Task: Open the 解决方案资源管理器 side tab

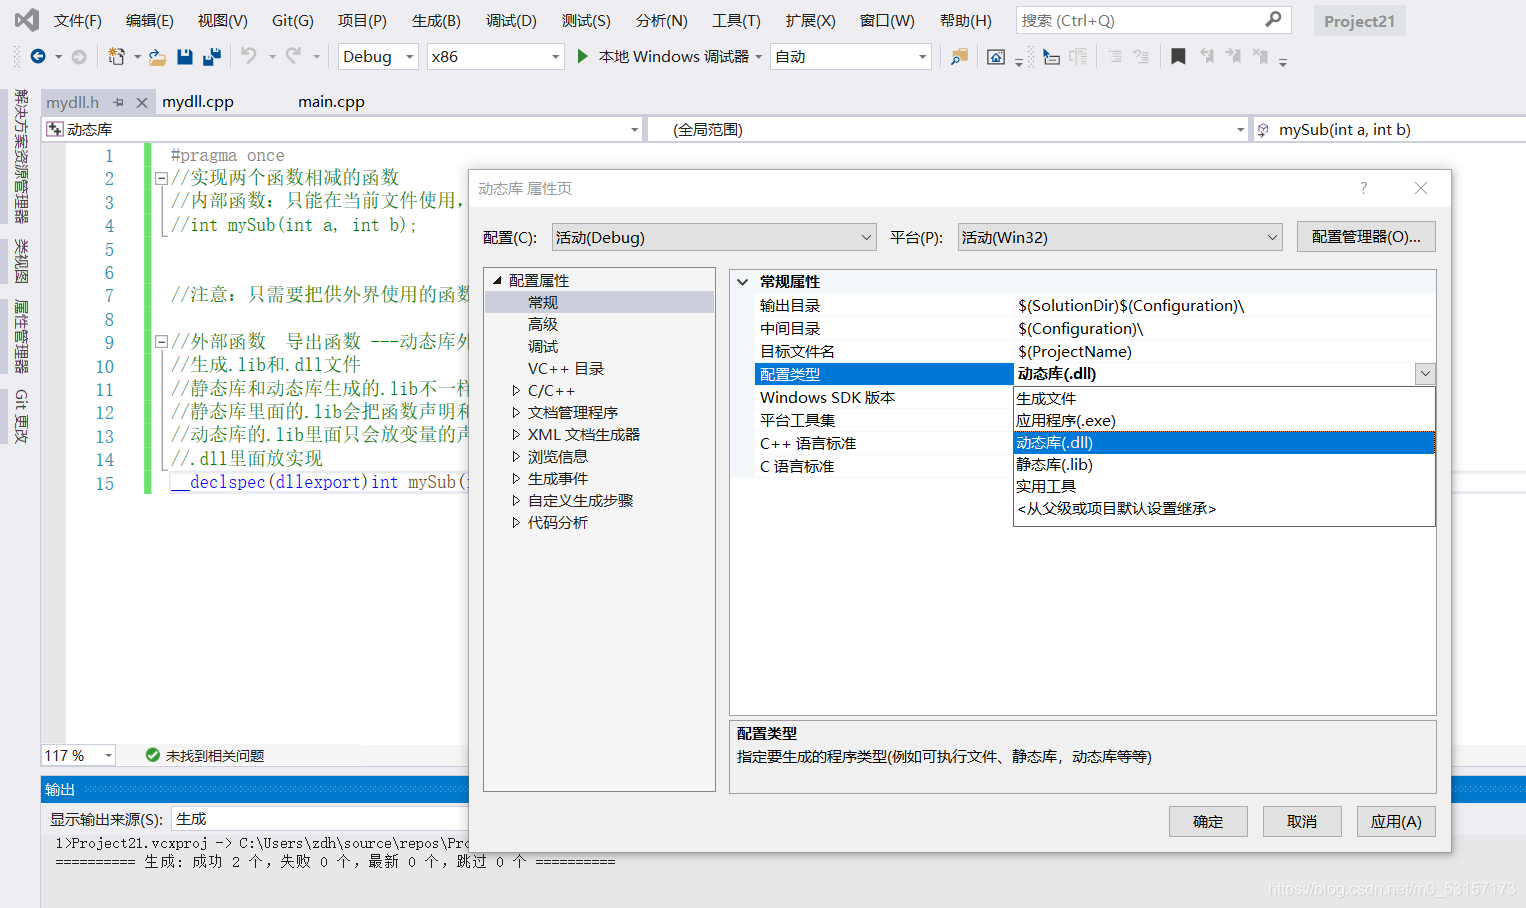Action: coord(21,156)
